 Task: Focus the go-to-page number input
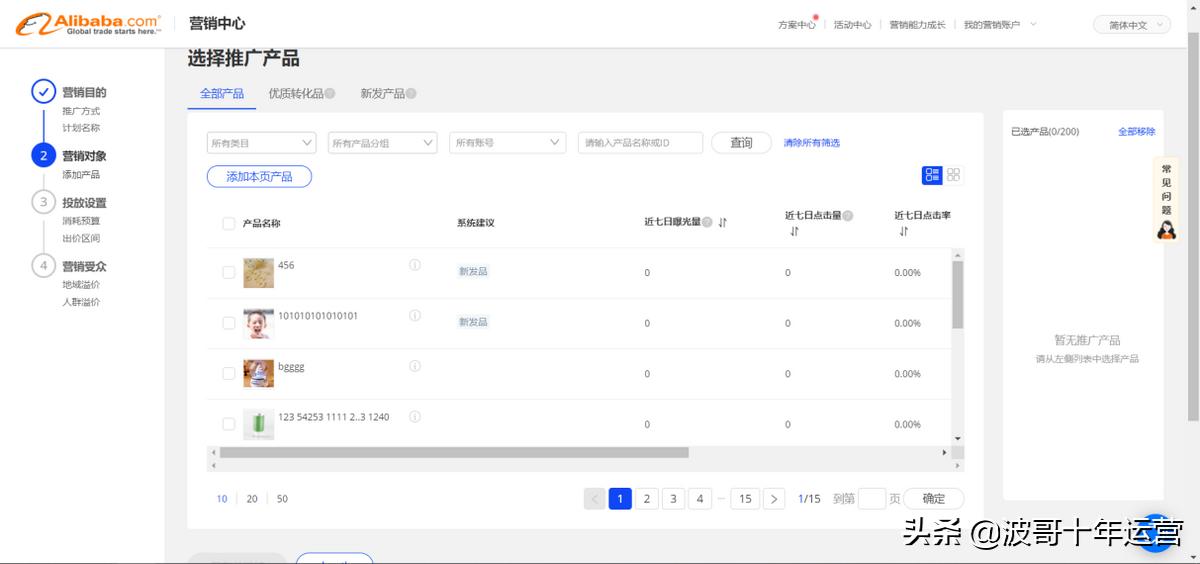coord(872,498)
